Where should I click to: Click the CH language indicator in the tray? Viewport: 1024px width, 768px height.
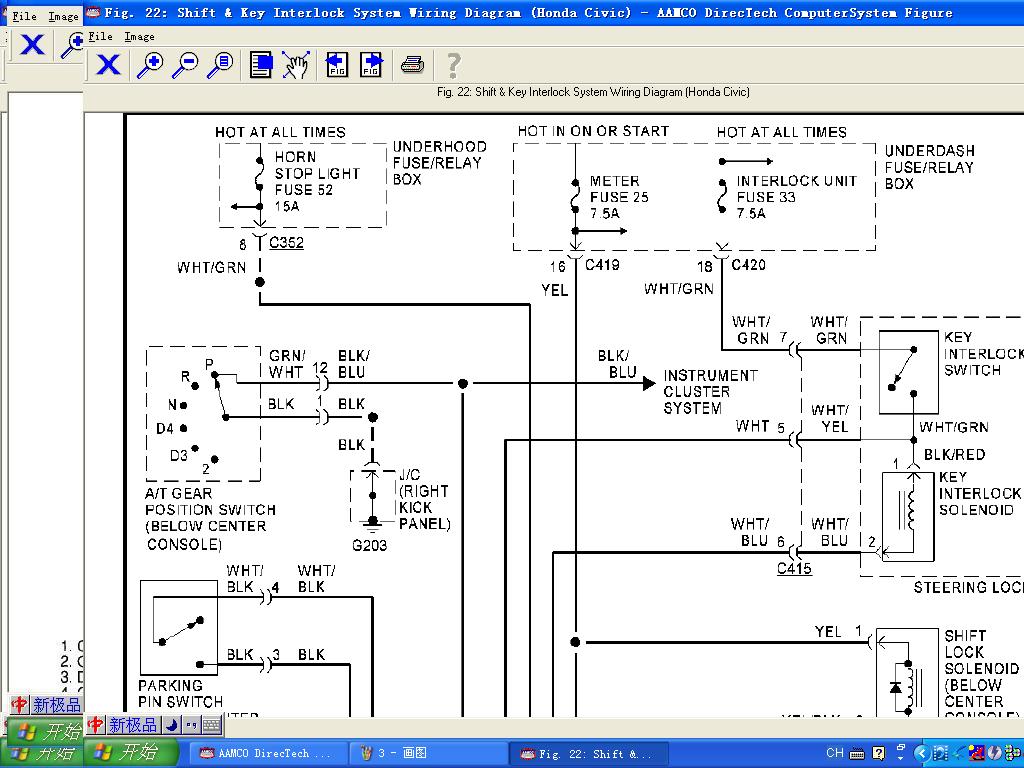[835, 753]
